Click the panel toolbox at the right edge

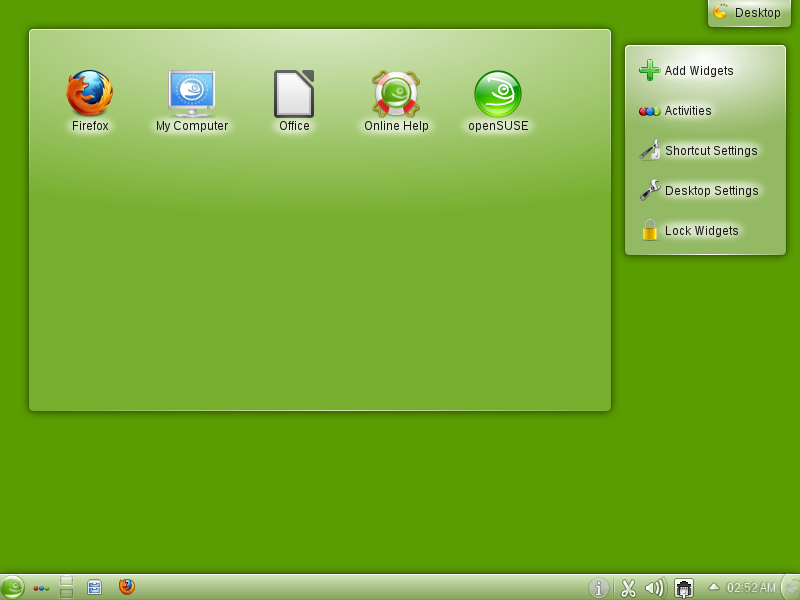point(791,588)
